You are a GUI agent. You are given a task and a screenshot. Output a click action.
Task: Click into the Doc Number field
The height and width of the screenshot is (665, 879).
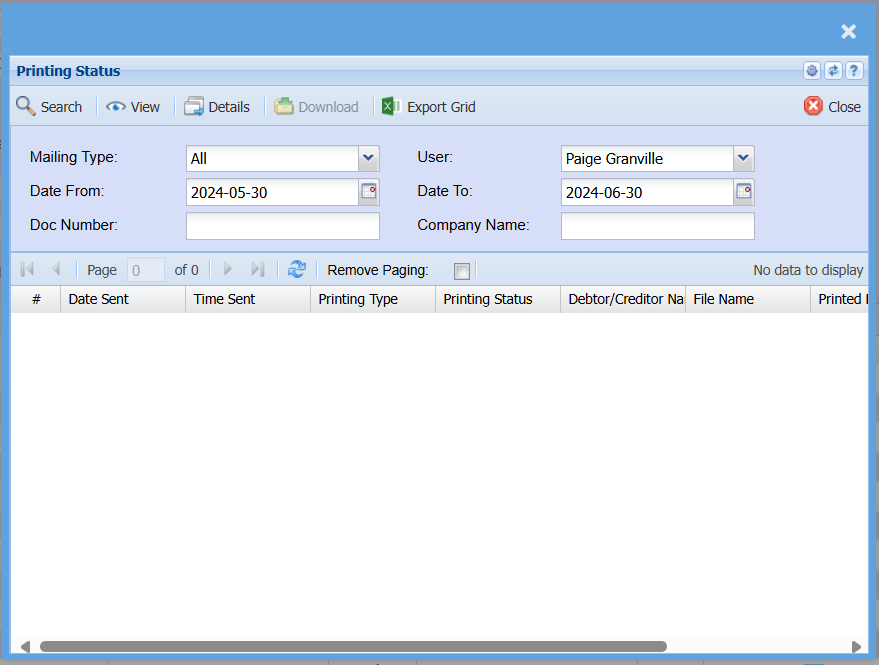click(283, 226)
